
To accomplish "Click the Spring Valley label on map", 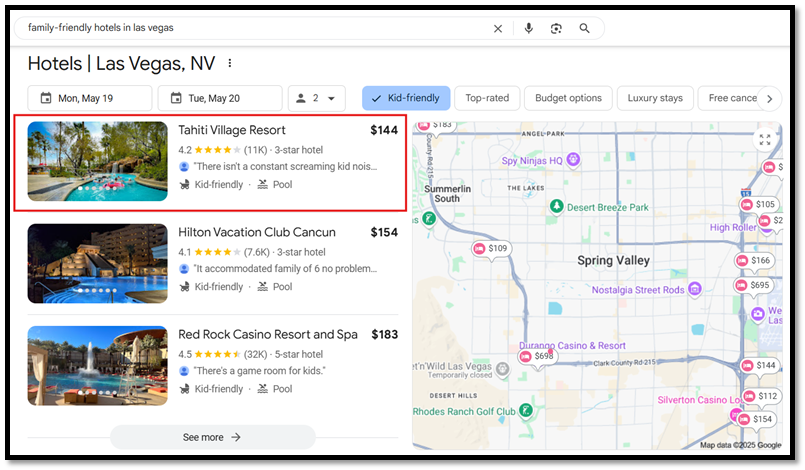I will (614, 260).
